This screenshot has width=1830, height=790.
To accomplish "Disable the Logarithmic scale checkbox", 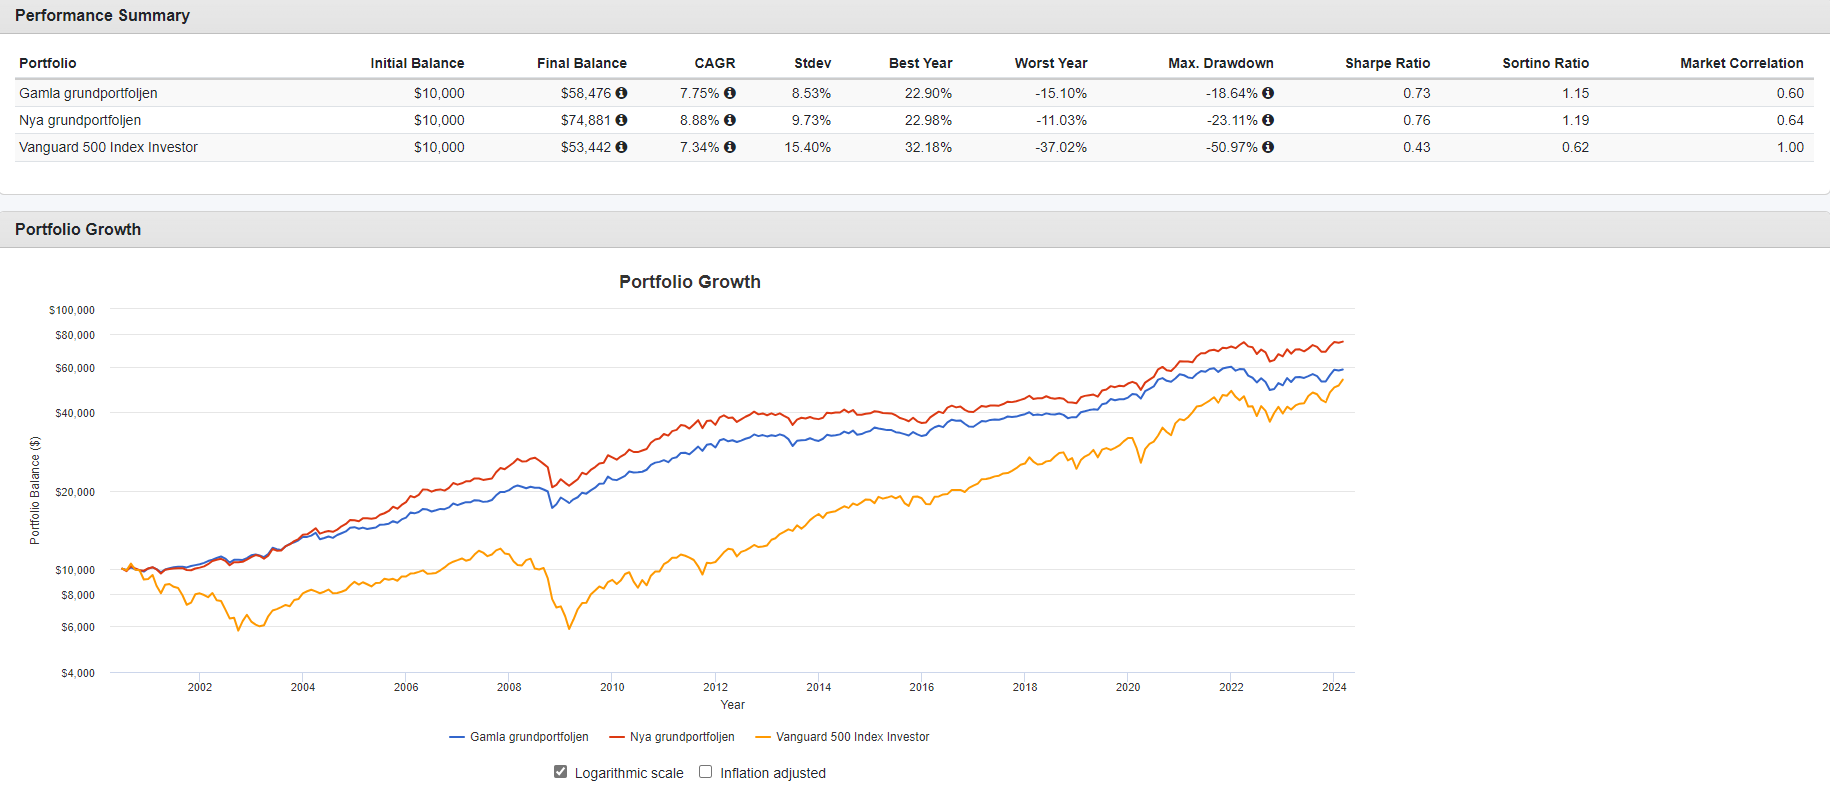I will coord(561,772).
